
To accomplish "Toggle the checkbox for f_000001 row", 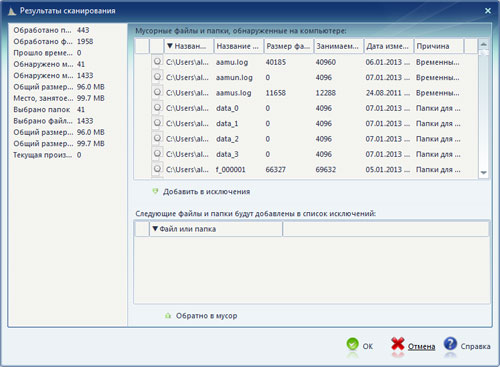I will pyautogui.click(x=157, y=169).
